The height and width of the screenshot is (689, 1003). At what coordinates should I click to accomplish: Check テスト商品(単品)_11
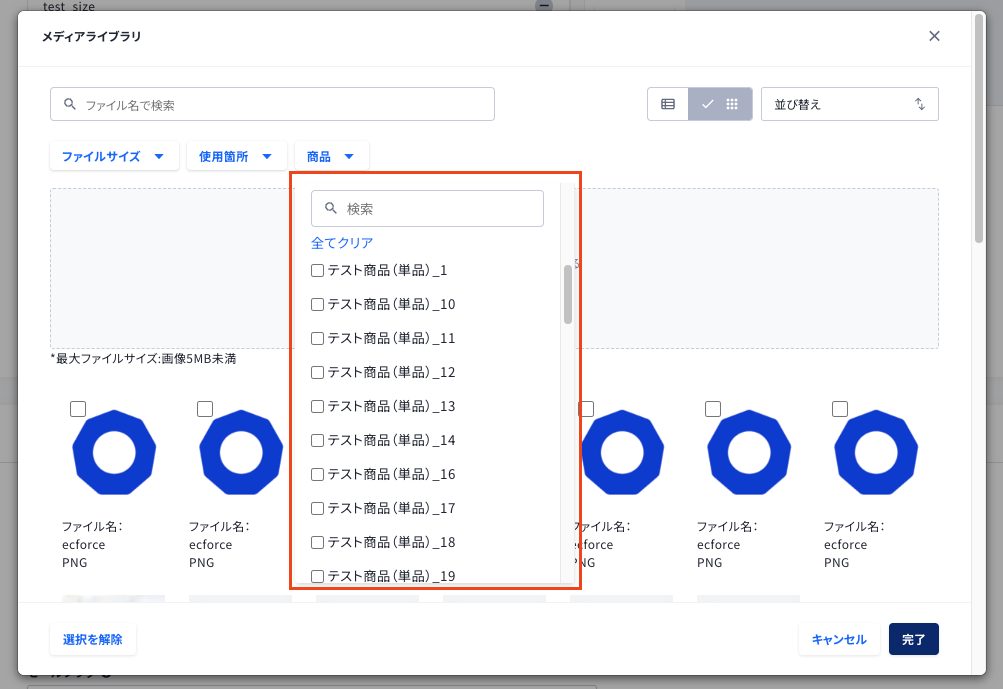pyautogui.click(x=317, y=338)
